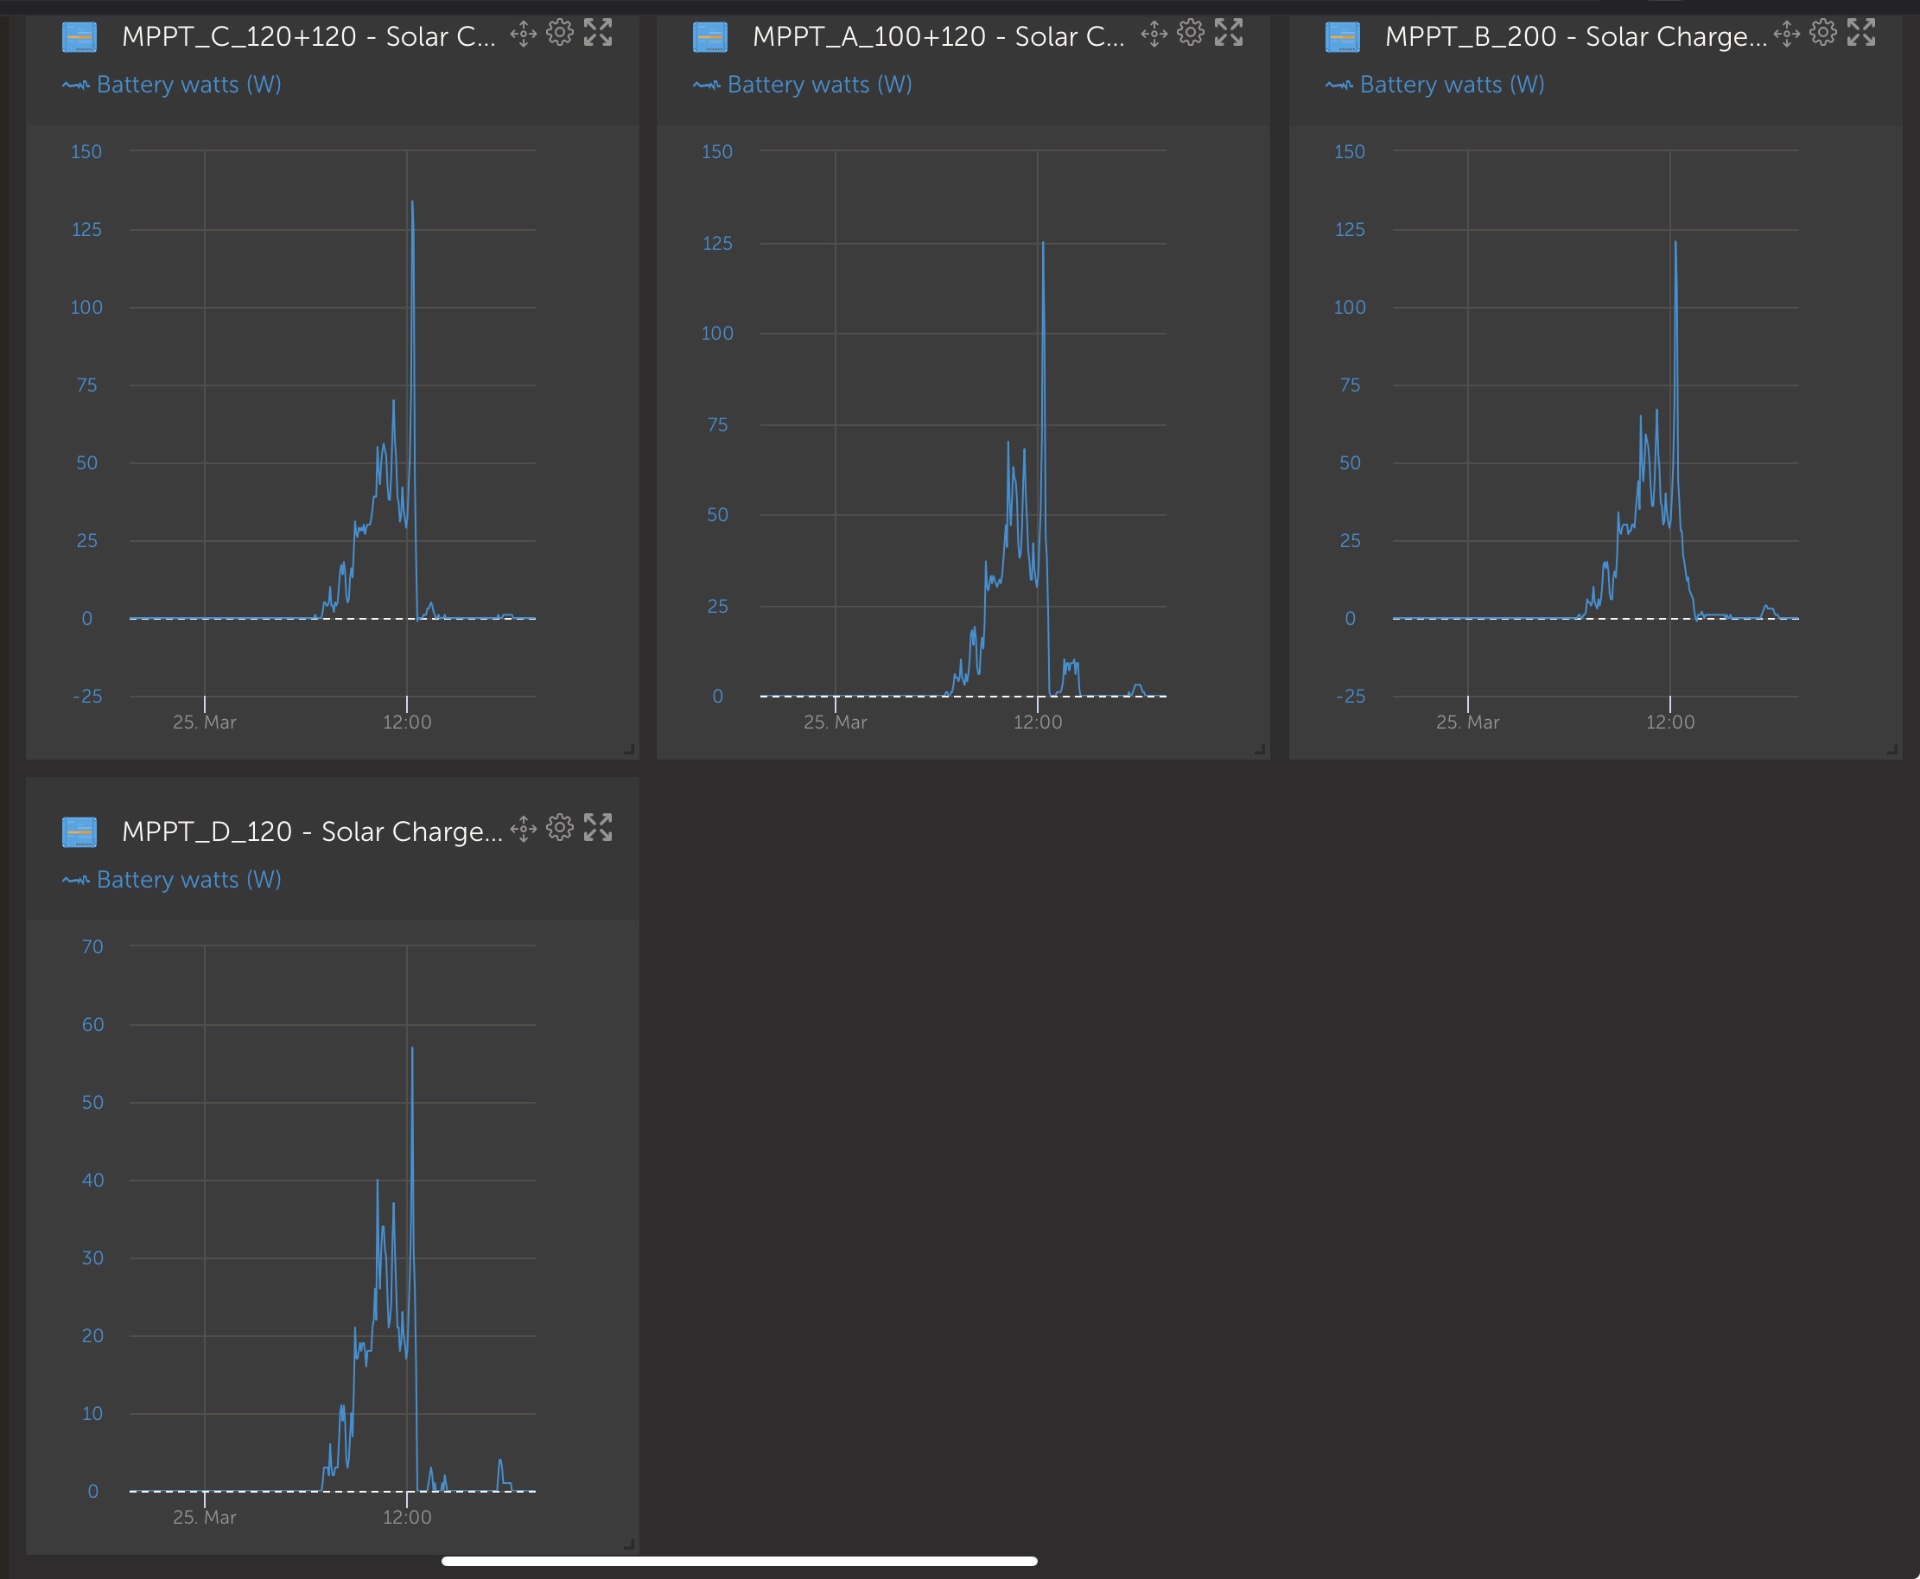Click the MPPT_C_120+120 widget title
The height and width of the screenshot is (1579, 1920).
click(x=308, y=37)
